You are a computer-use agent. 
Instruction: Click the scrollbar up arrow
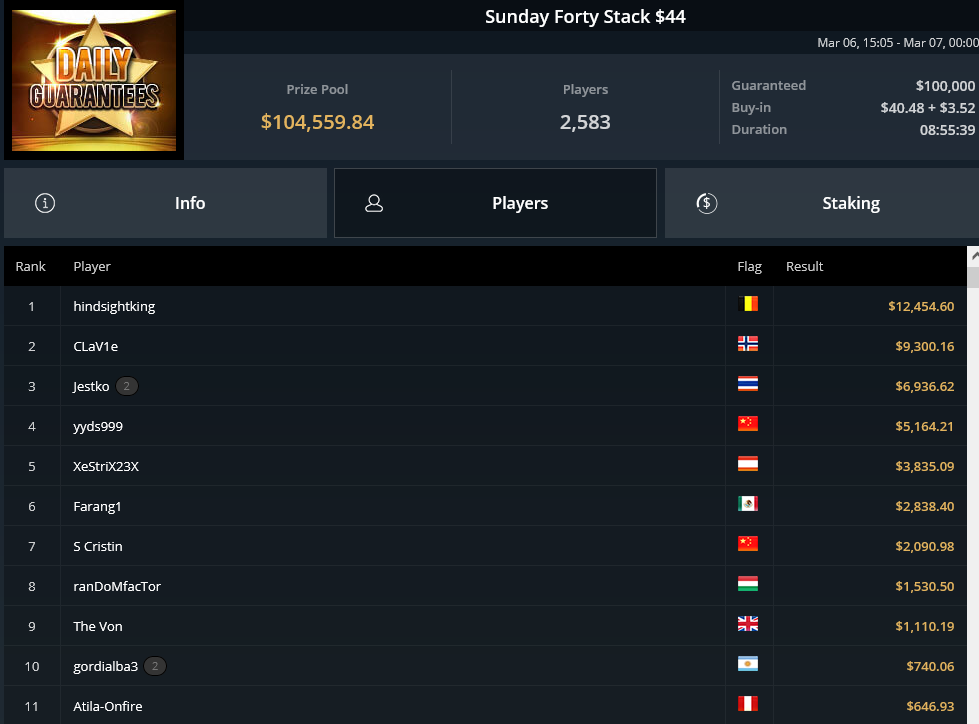[x=973, y=256]
